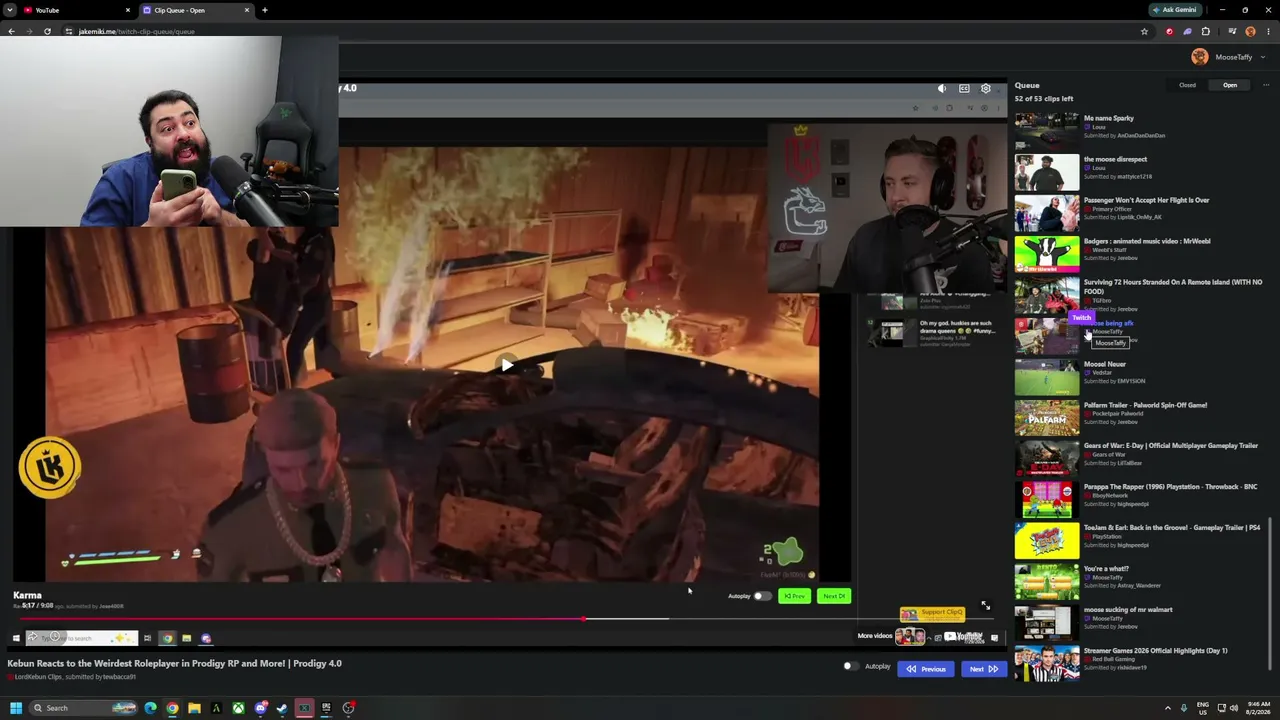1280x720 pixels.
Task: Open 'Parappa The Rapper (1996)' clip
Action: [1140, 499]
